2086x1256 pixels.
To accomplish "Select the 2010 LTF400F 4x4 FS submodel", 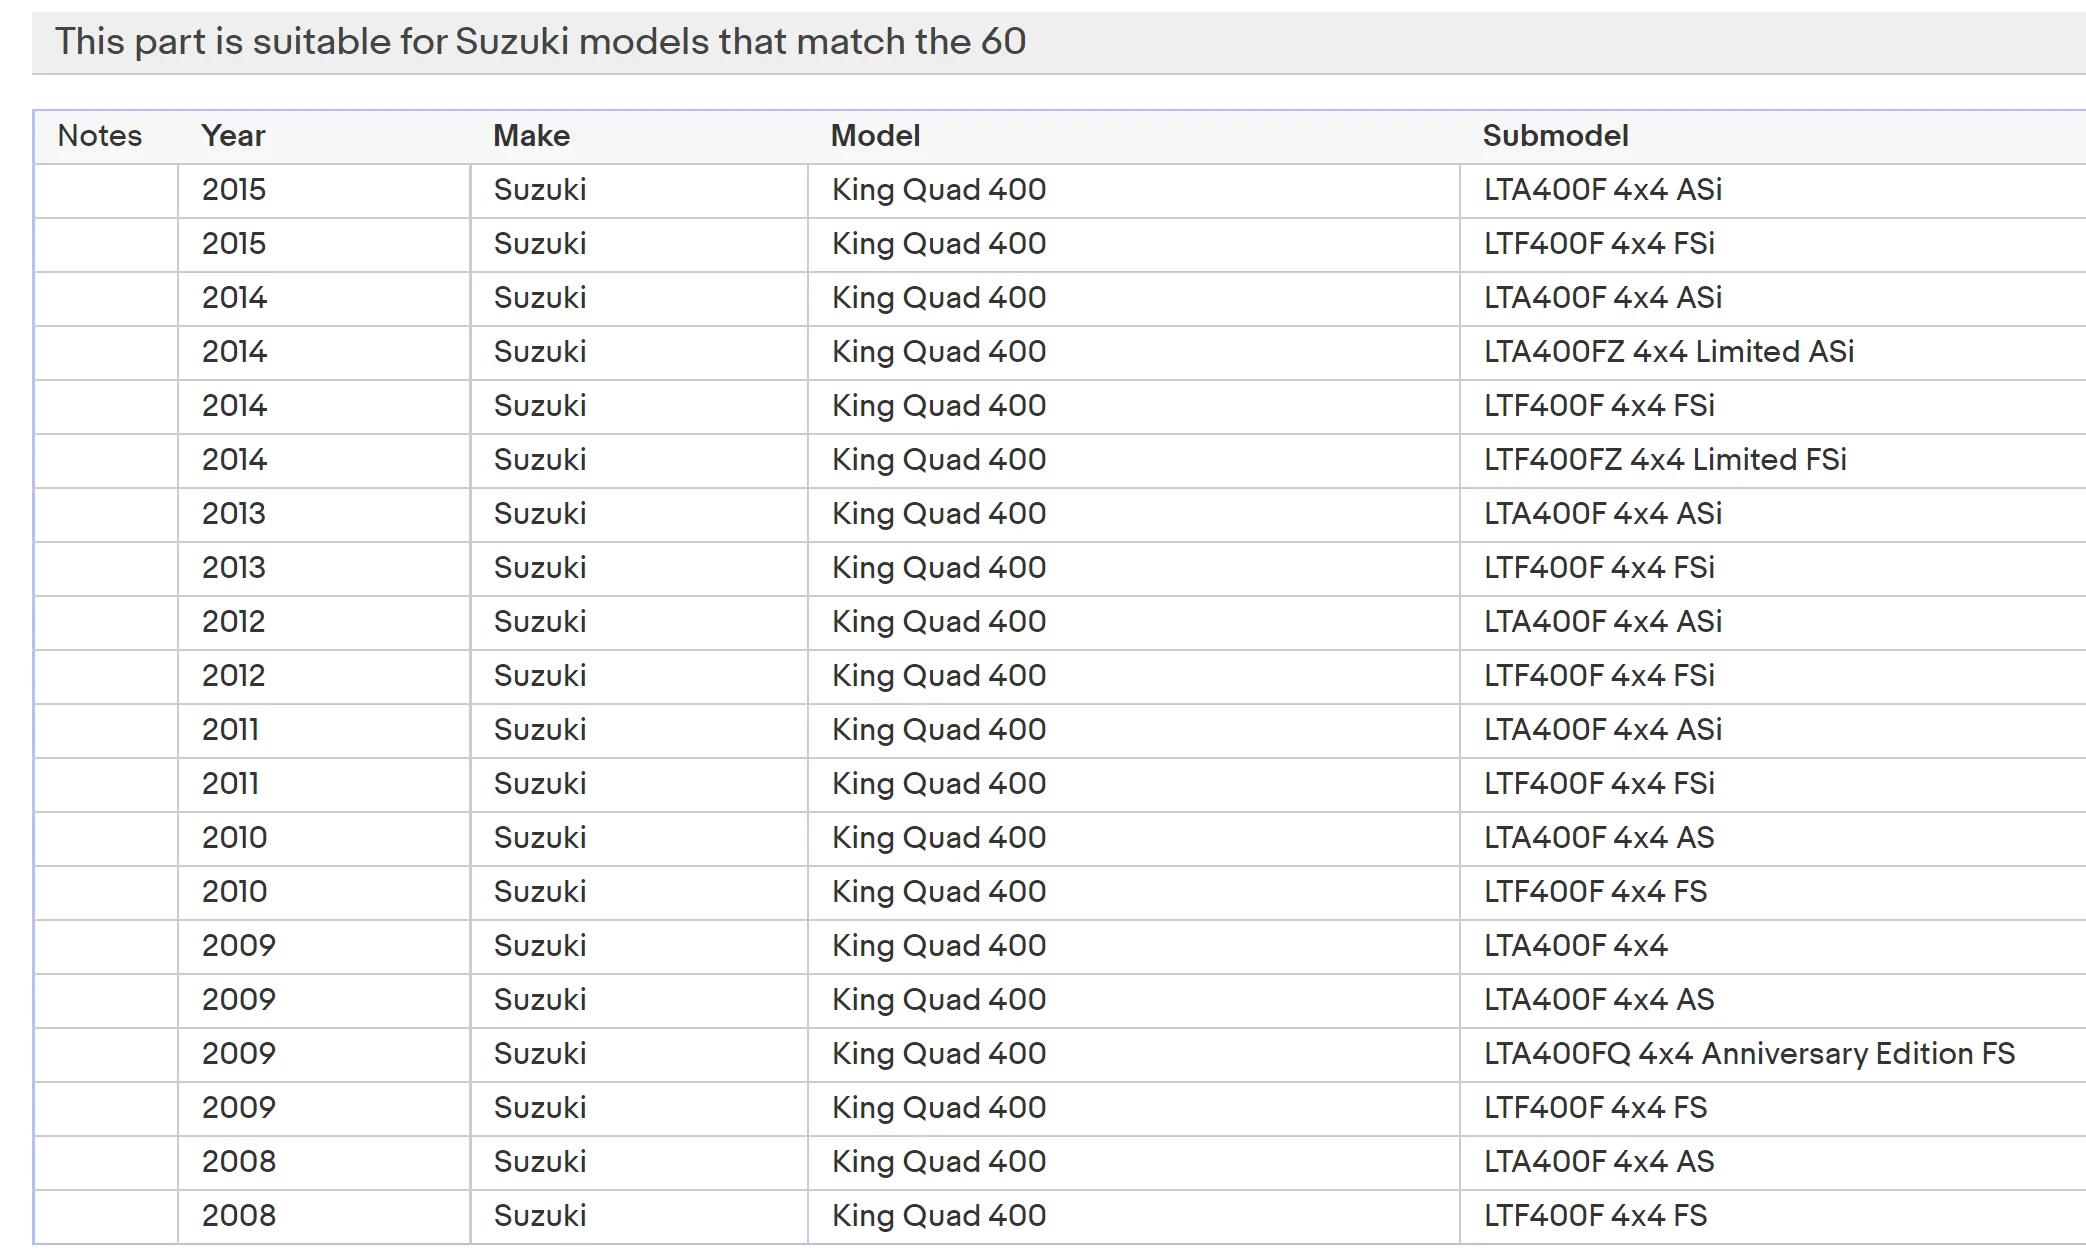I will pyautogui.click(x=1595, y=892).
